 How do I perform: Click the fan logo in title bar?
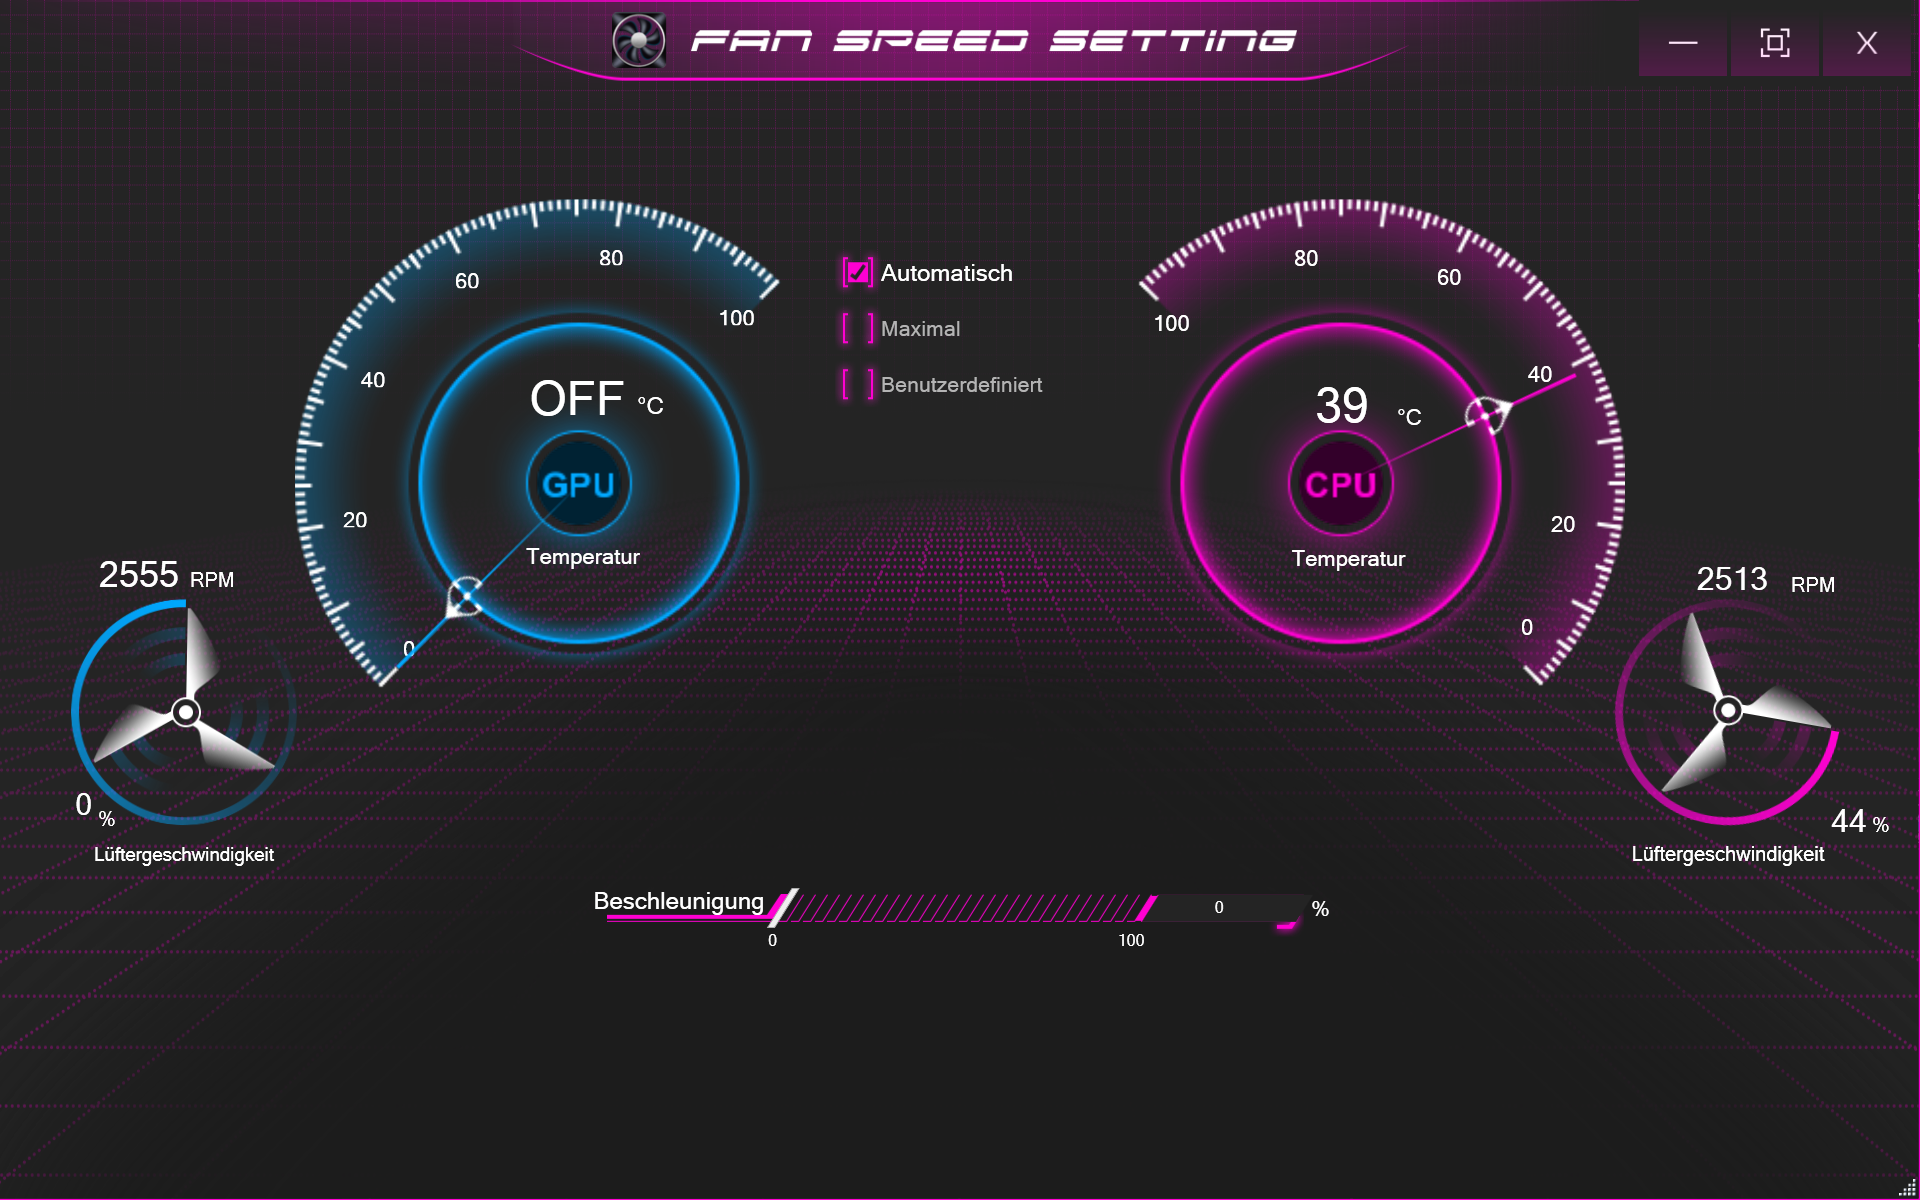click(638, 41)
